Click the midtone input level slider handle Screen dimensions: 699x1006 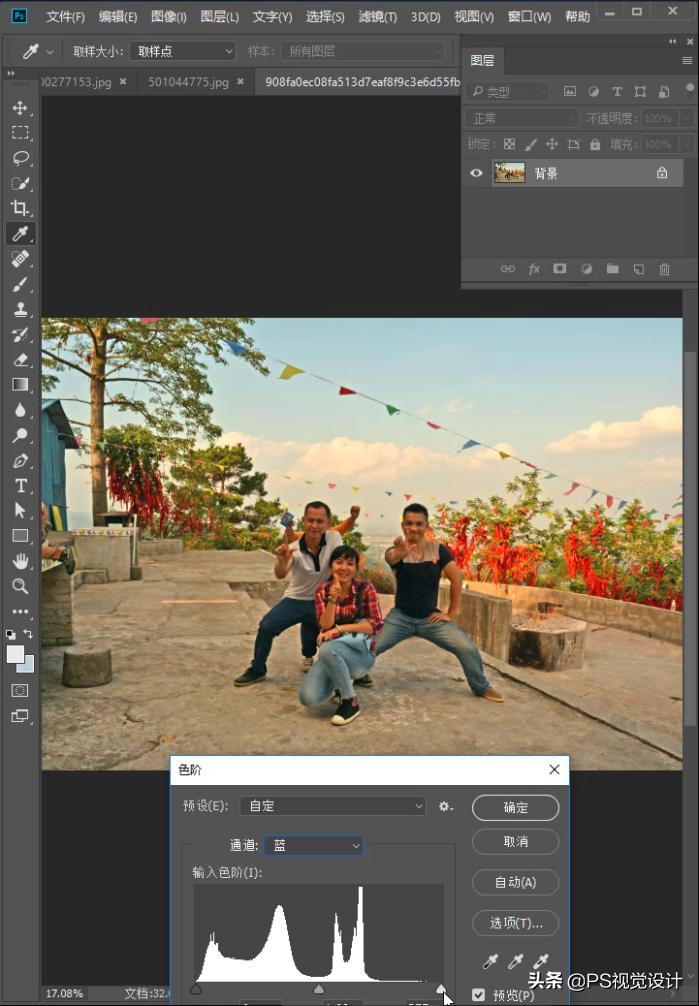319,989
